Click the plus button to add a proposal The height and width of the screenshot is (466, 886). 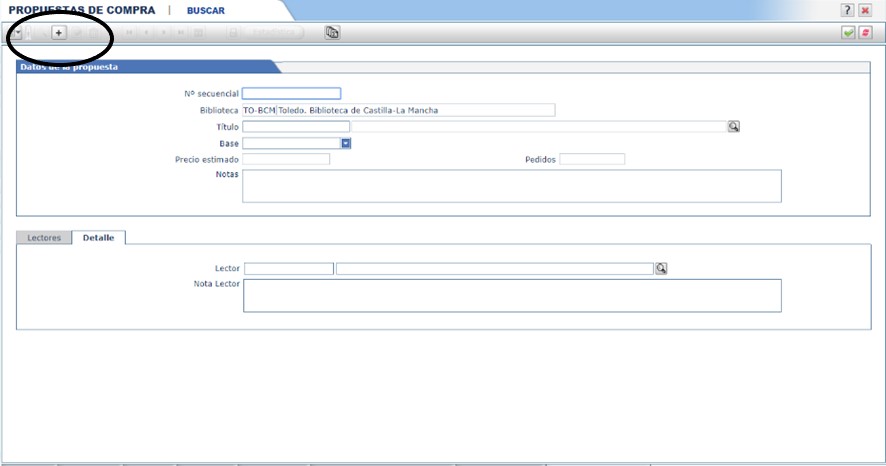point(58,33)
